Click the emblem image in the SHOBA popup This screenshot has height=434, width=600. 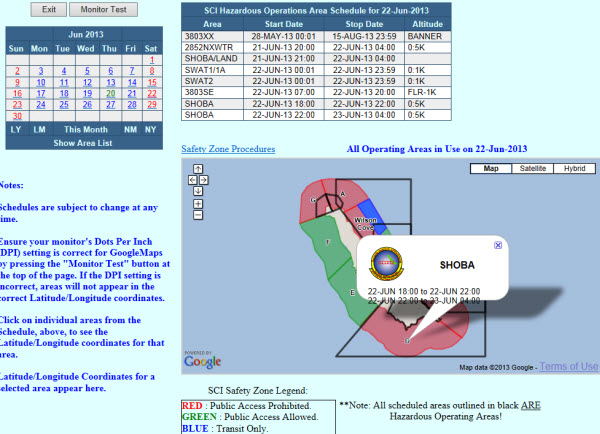(x=386, y=264)
